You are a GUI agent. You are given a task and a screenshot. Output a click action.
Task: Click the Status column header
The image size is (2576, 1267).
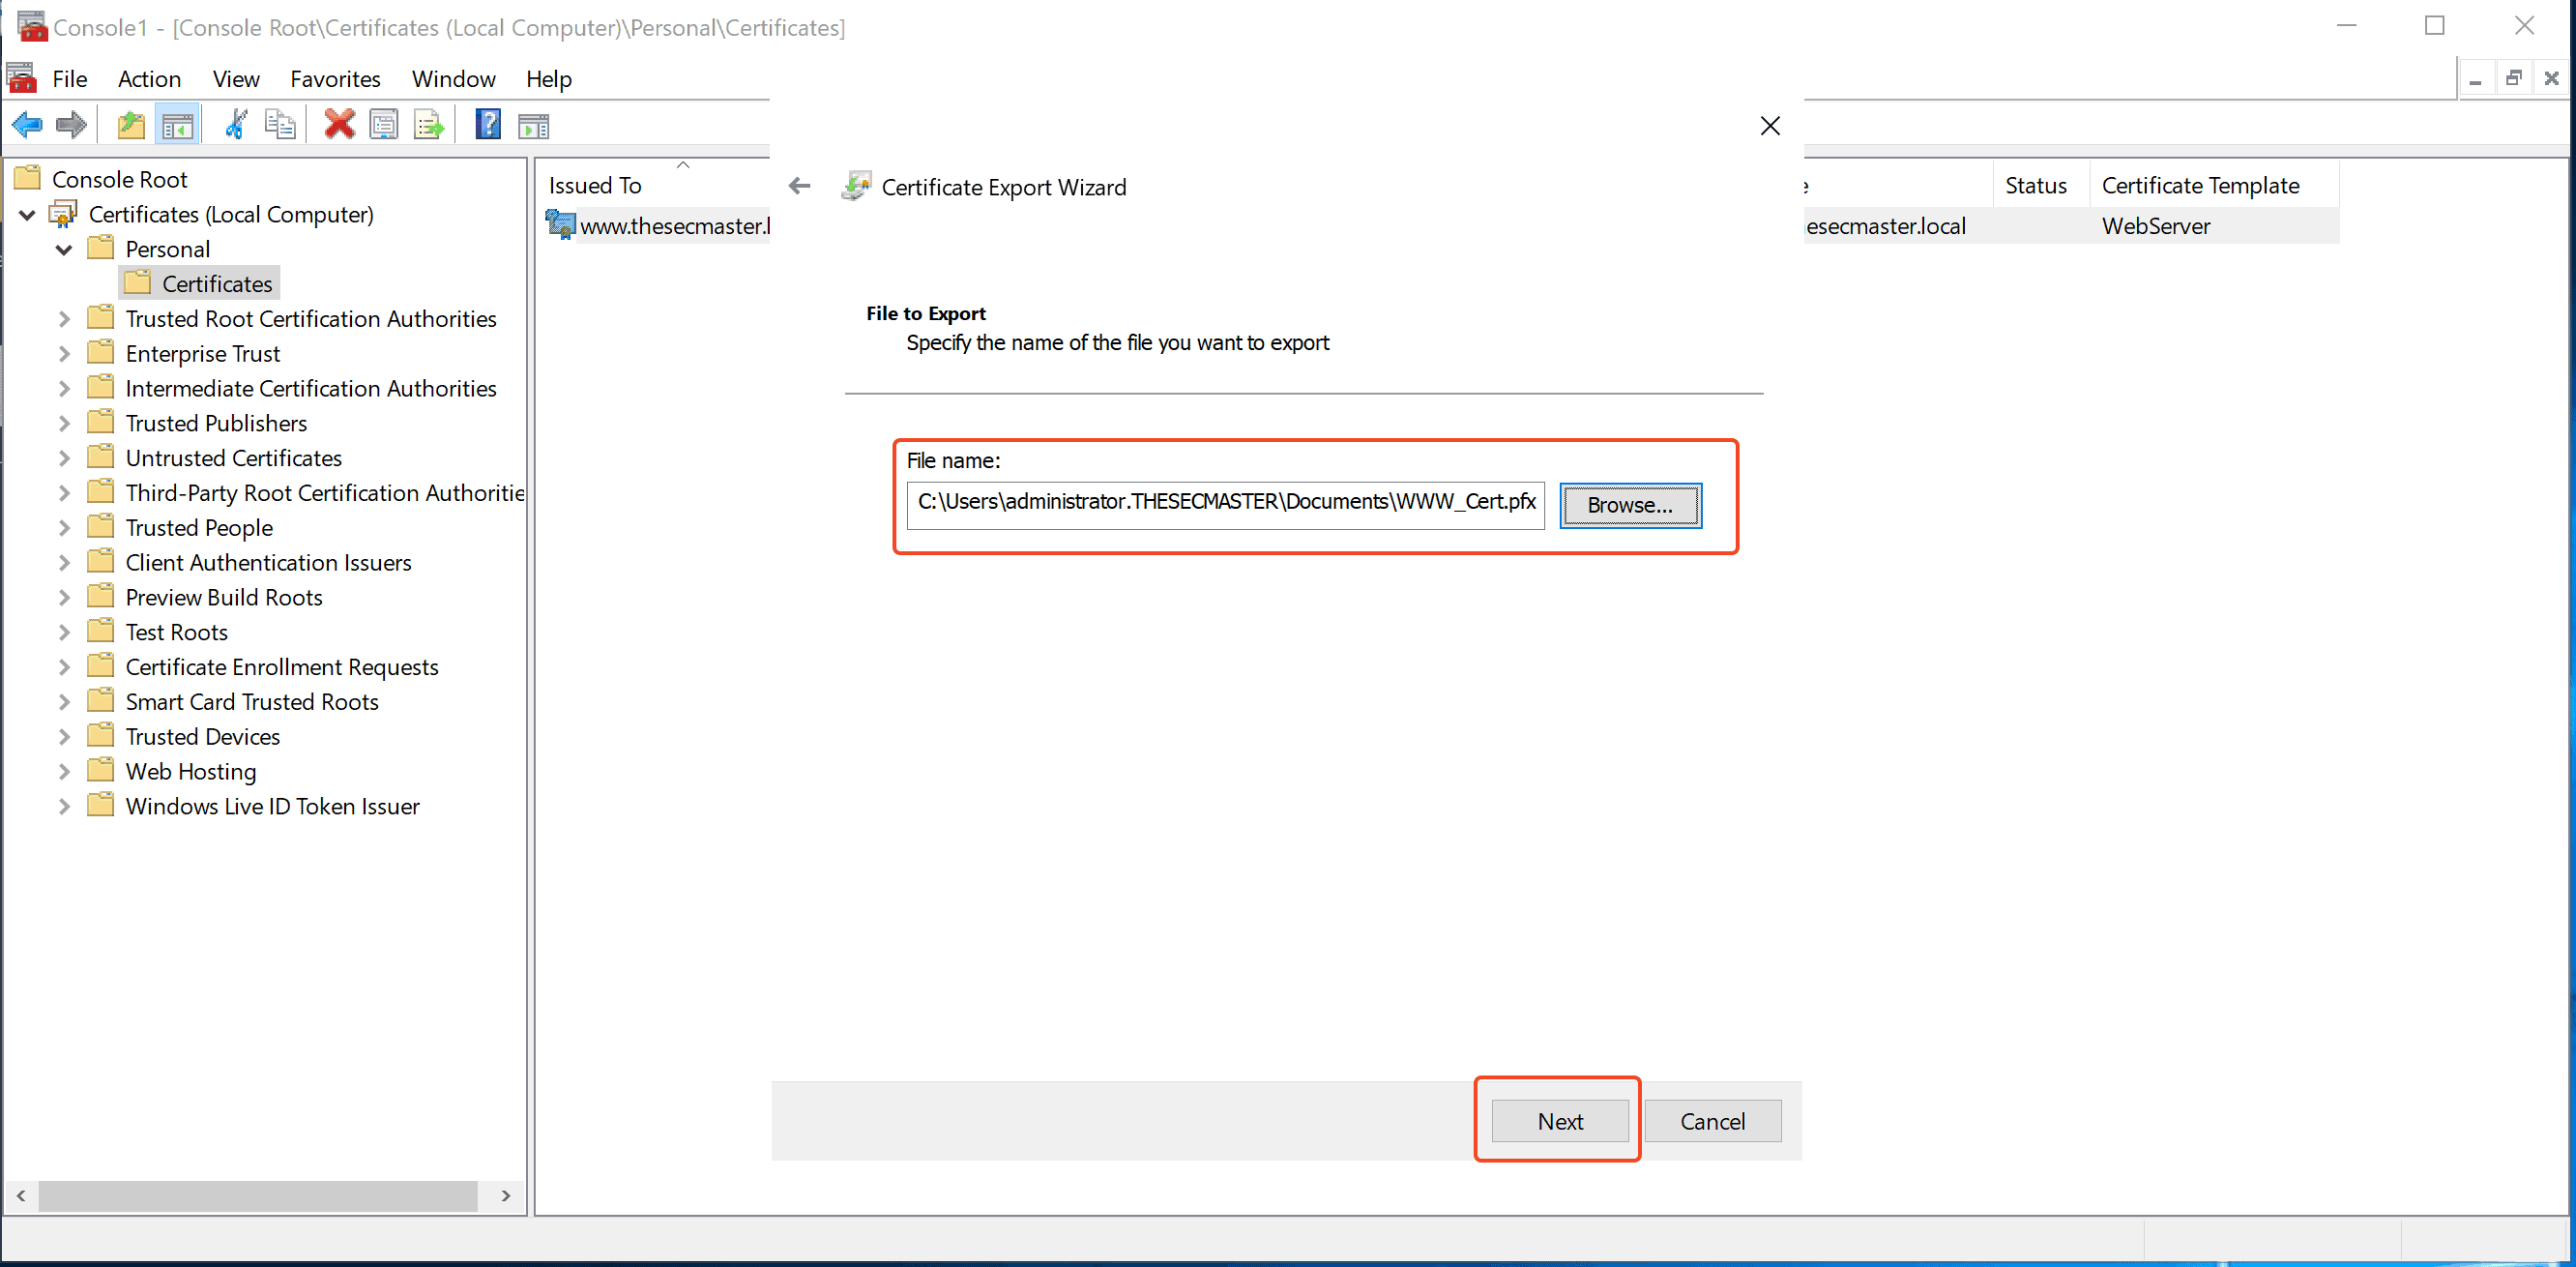[2035, 185]
